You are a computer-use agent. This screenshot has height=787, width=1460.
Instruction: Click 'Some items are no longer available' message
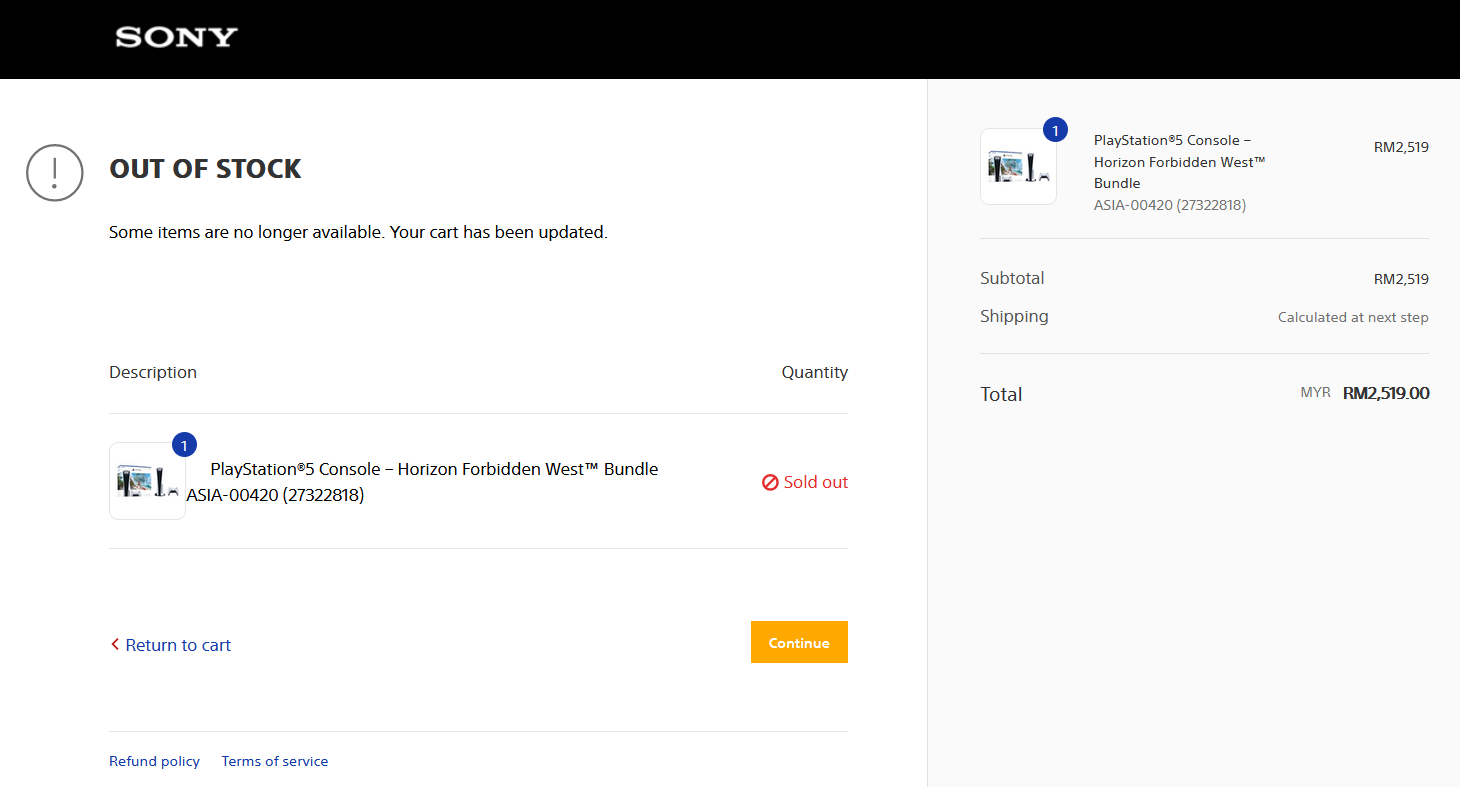point(358,232)
